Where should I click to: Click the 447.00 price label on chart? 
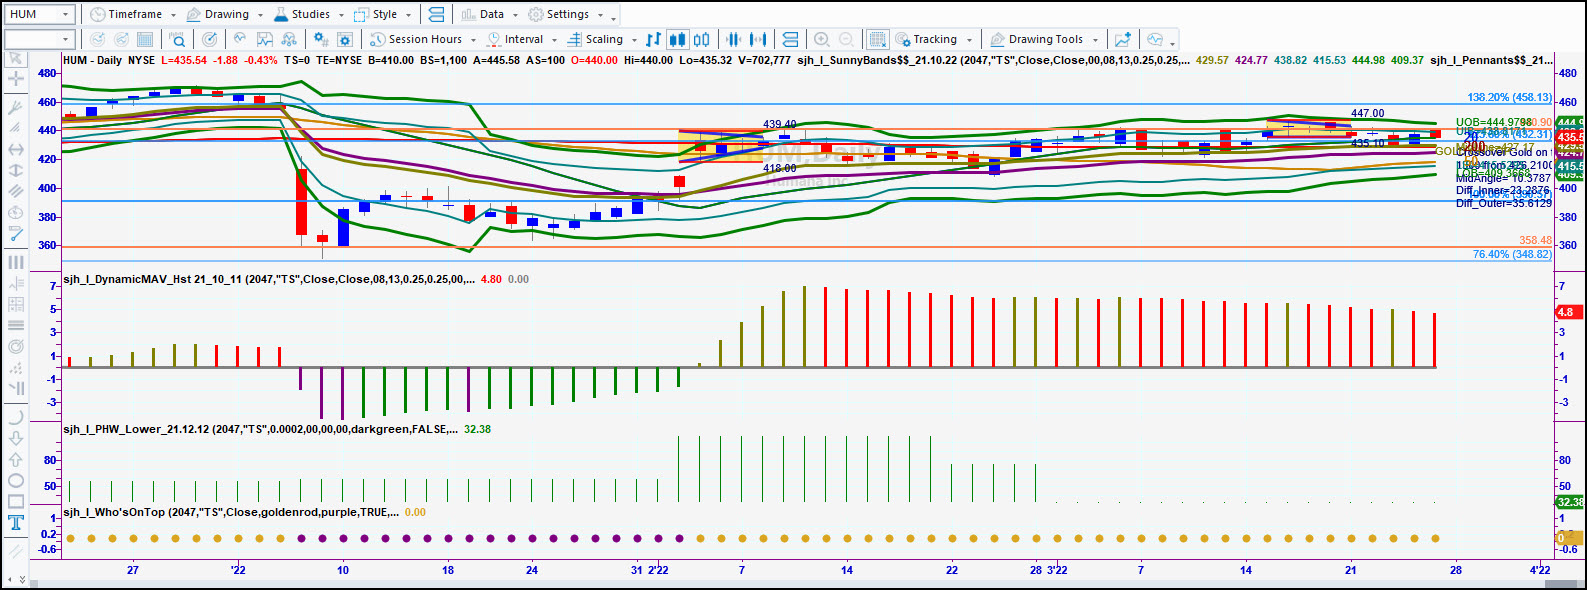coord(1368,113)
